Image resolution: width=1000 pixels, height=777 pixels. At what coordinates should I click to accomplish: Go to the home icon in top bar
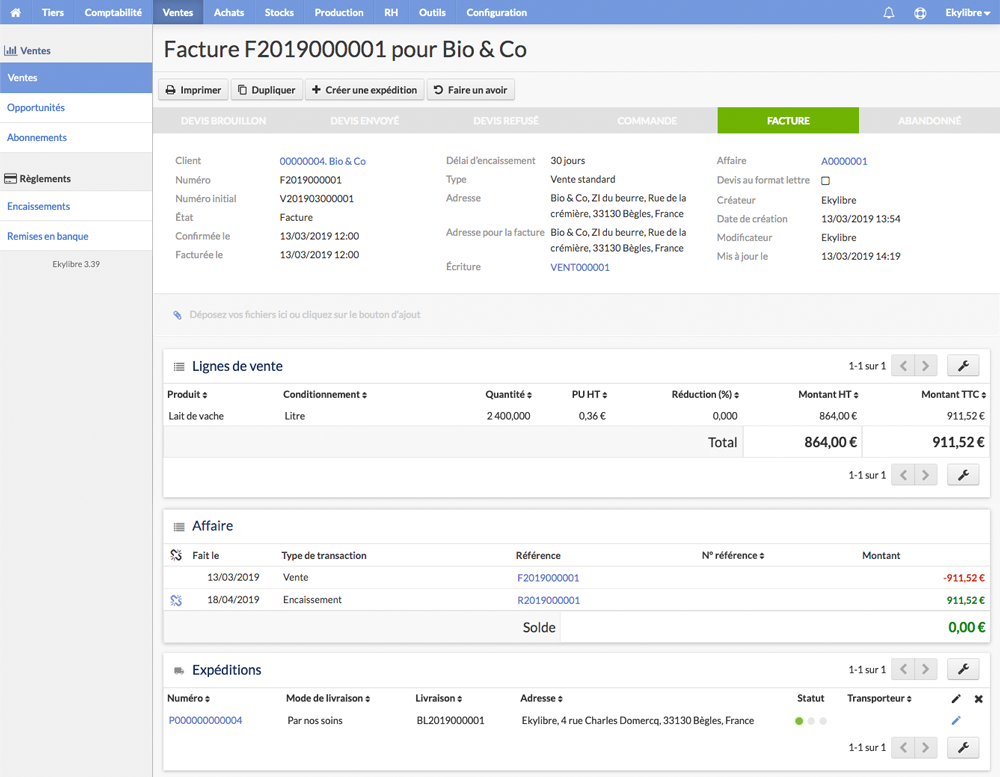[x=15, y=12]
